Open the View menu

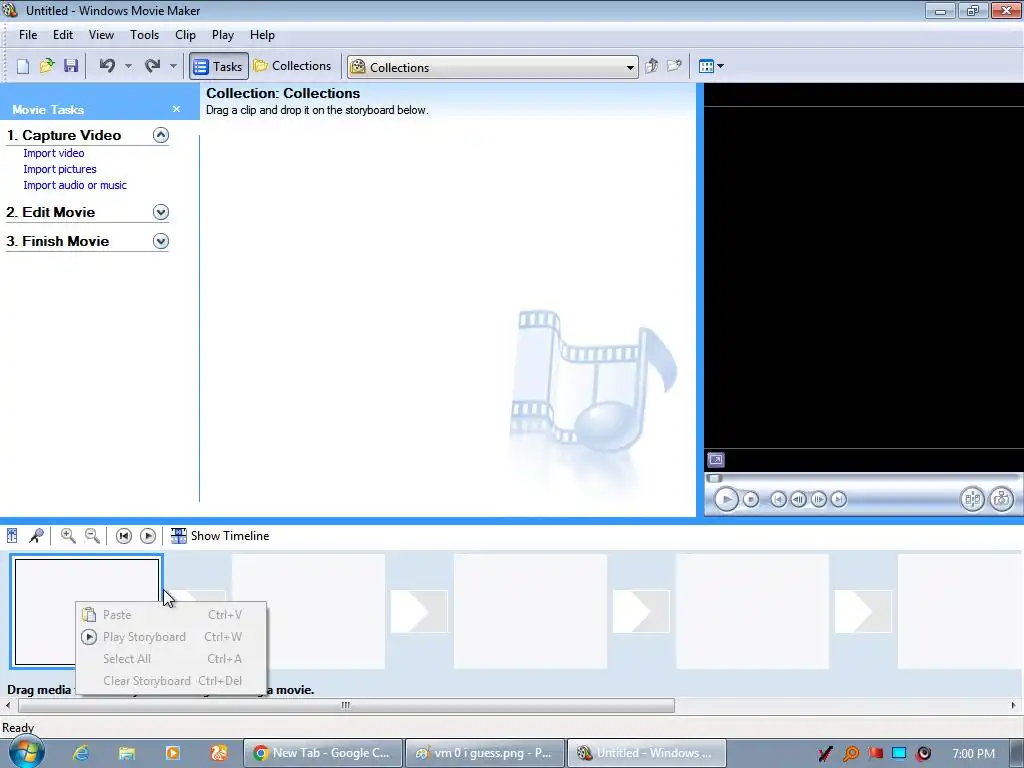tap(101, 35)
